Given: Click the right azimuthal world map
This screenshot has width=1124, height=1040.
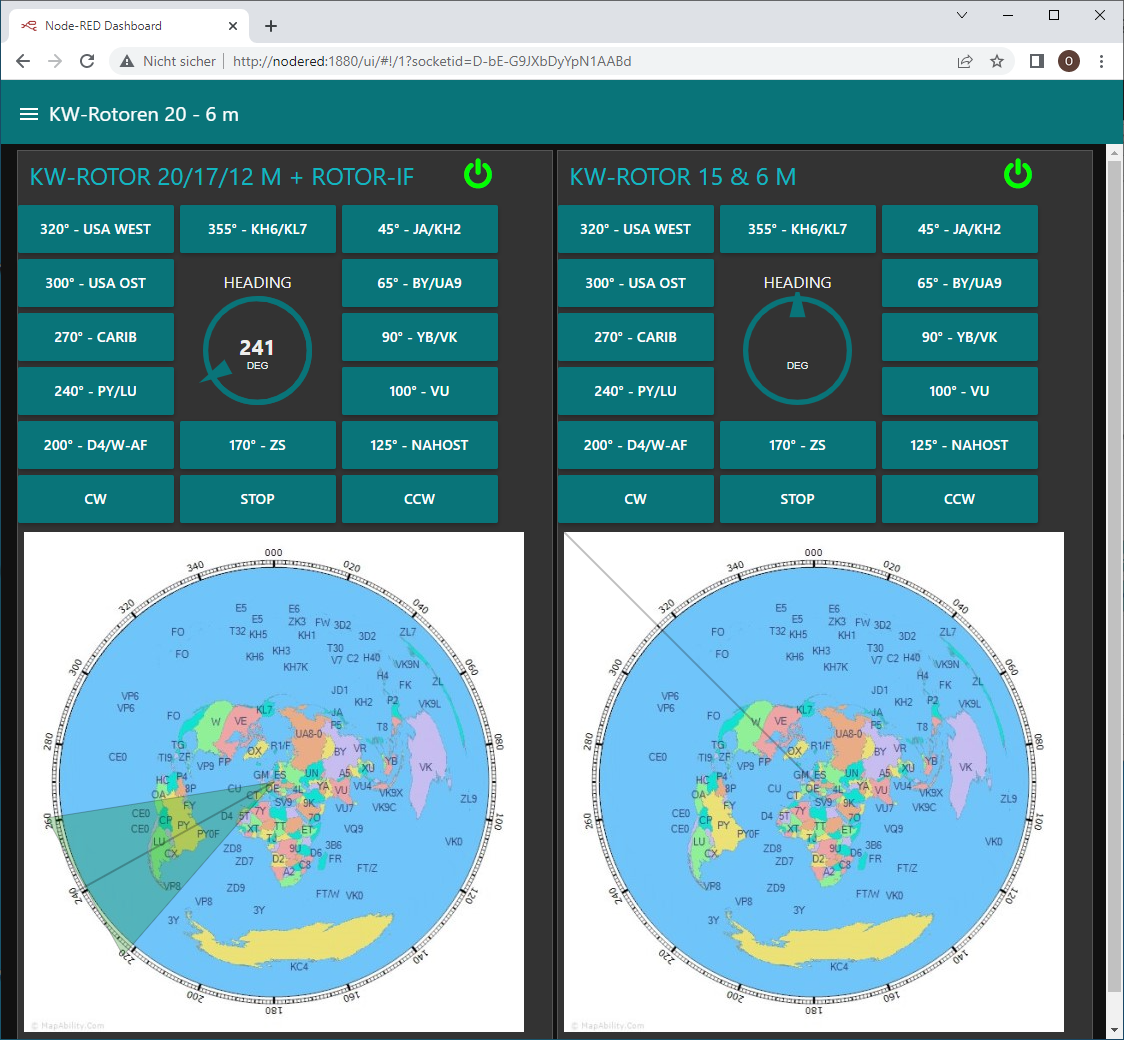Looking at the screenshot, I should click(x=814, y=782).
